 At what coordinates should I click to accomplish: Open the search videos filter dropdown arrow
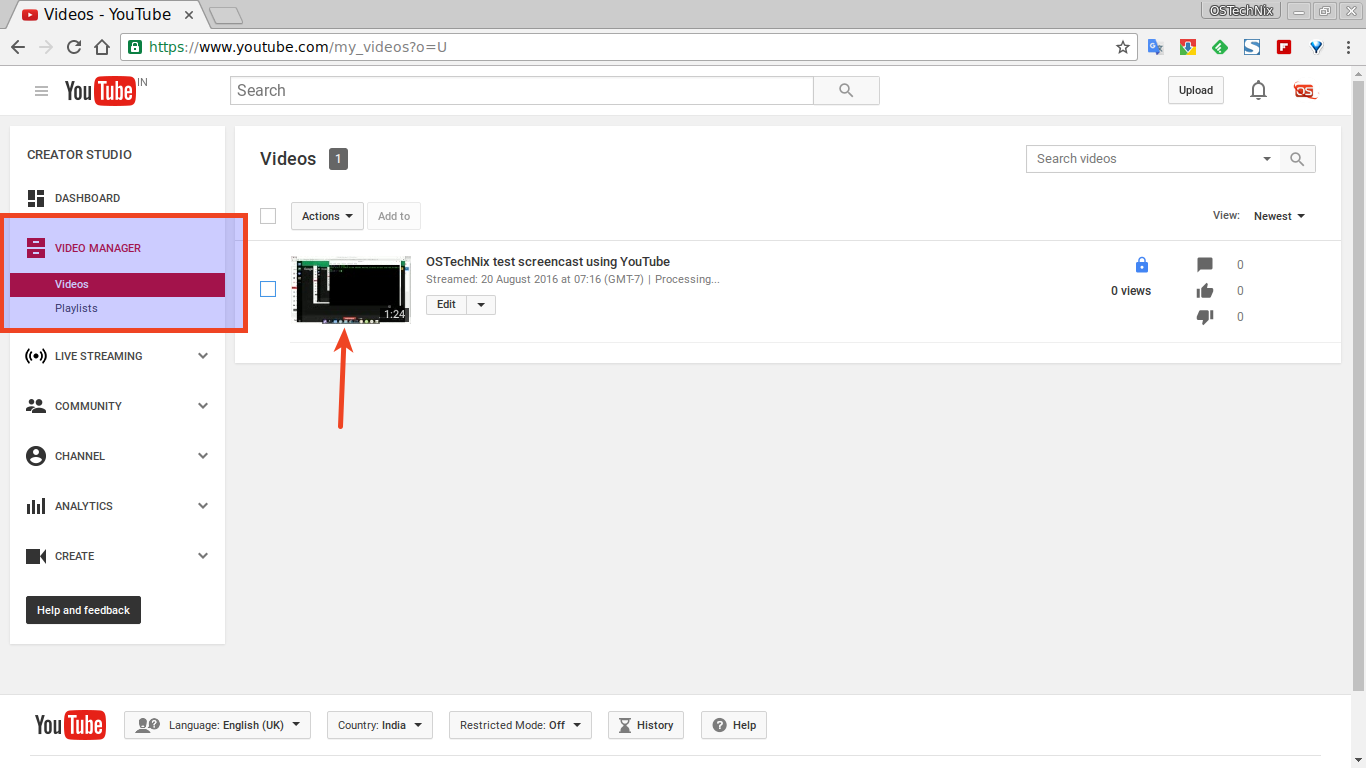(x=1267, y=159)
